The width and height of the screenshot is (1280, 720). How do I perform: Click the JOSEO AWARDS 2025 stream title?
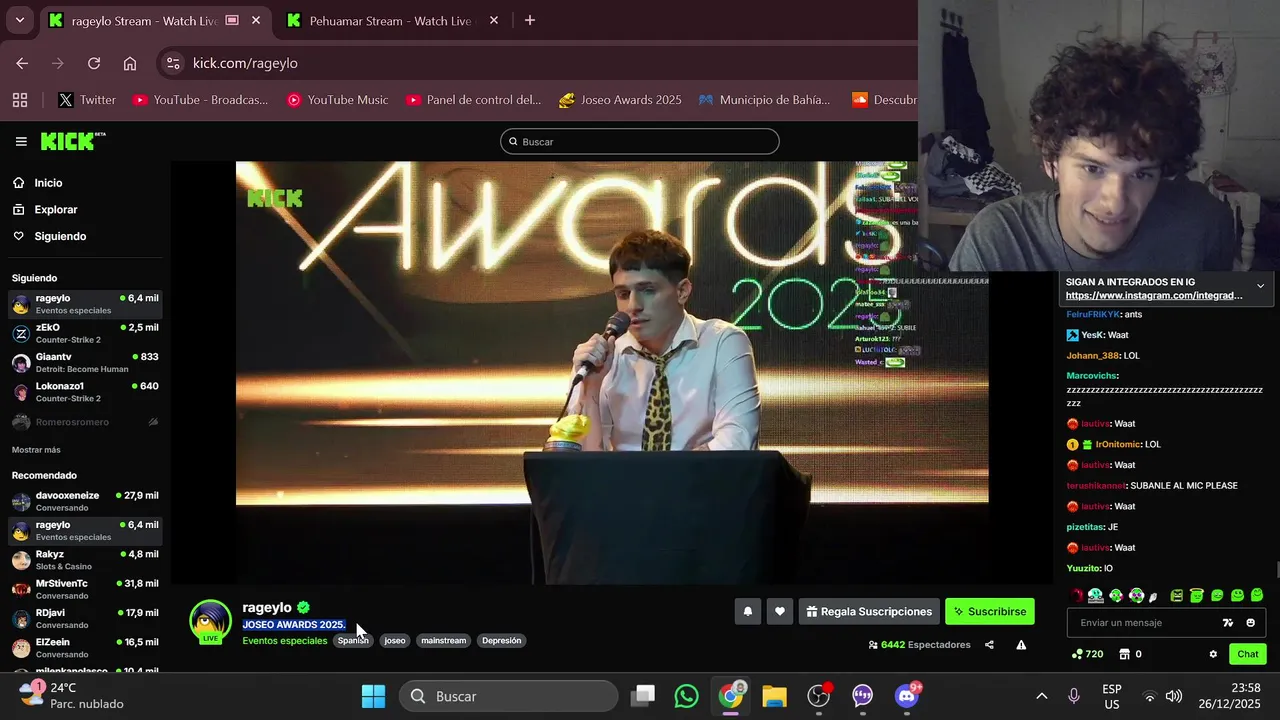coord(294,625)
